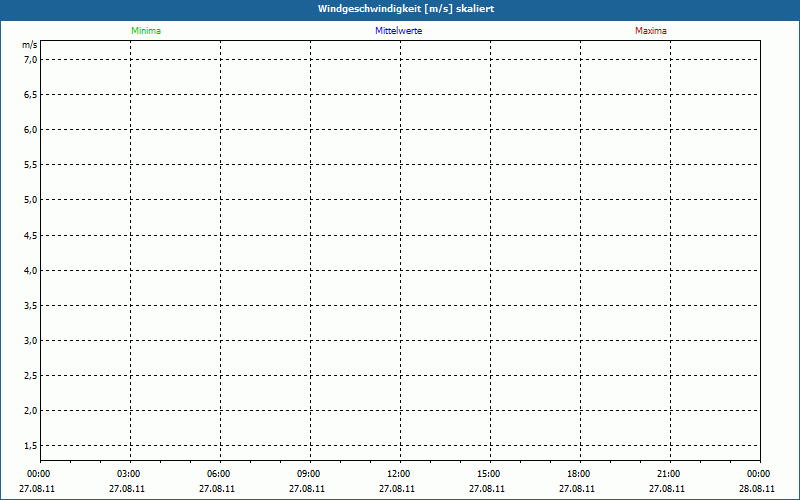This screenshot has height=500, width=800.
Task: Click the 2,0 y-axis value
Action: 31,411
